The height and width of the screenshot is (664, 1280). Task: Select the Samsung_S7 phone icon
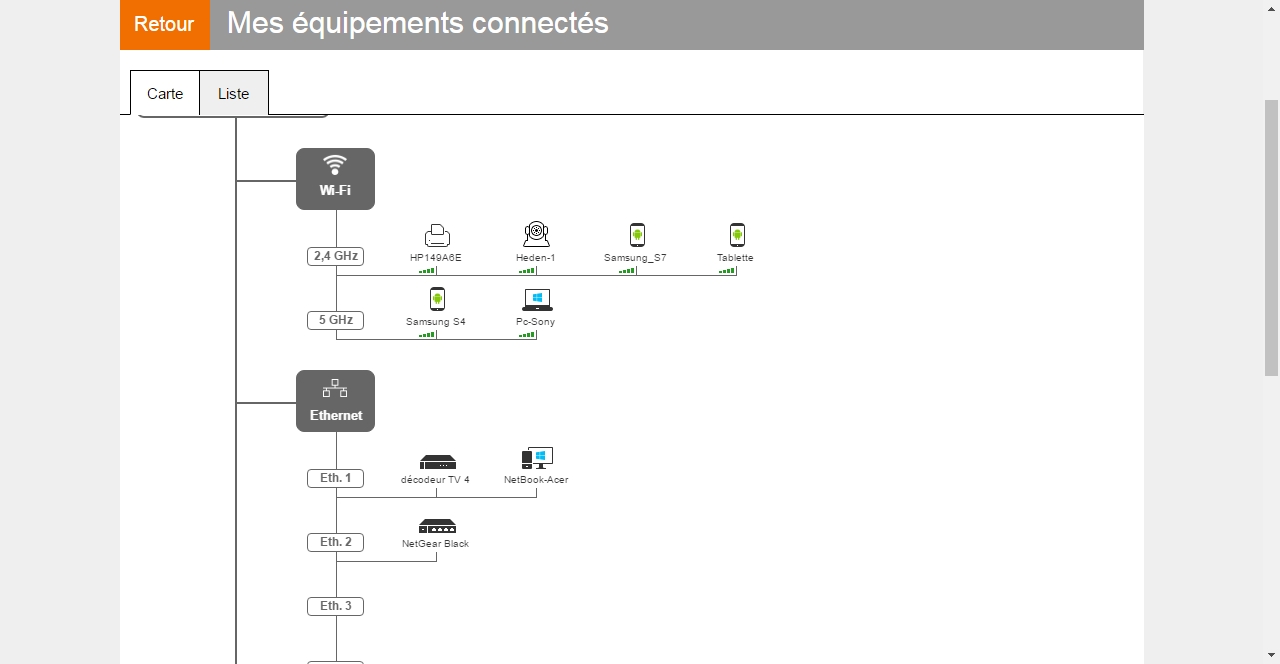[636, 235]
